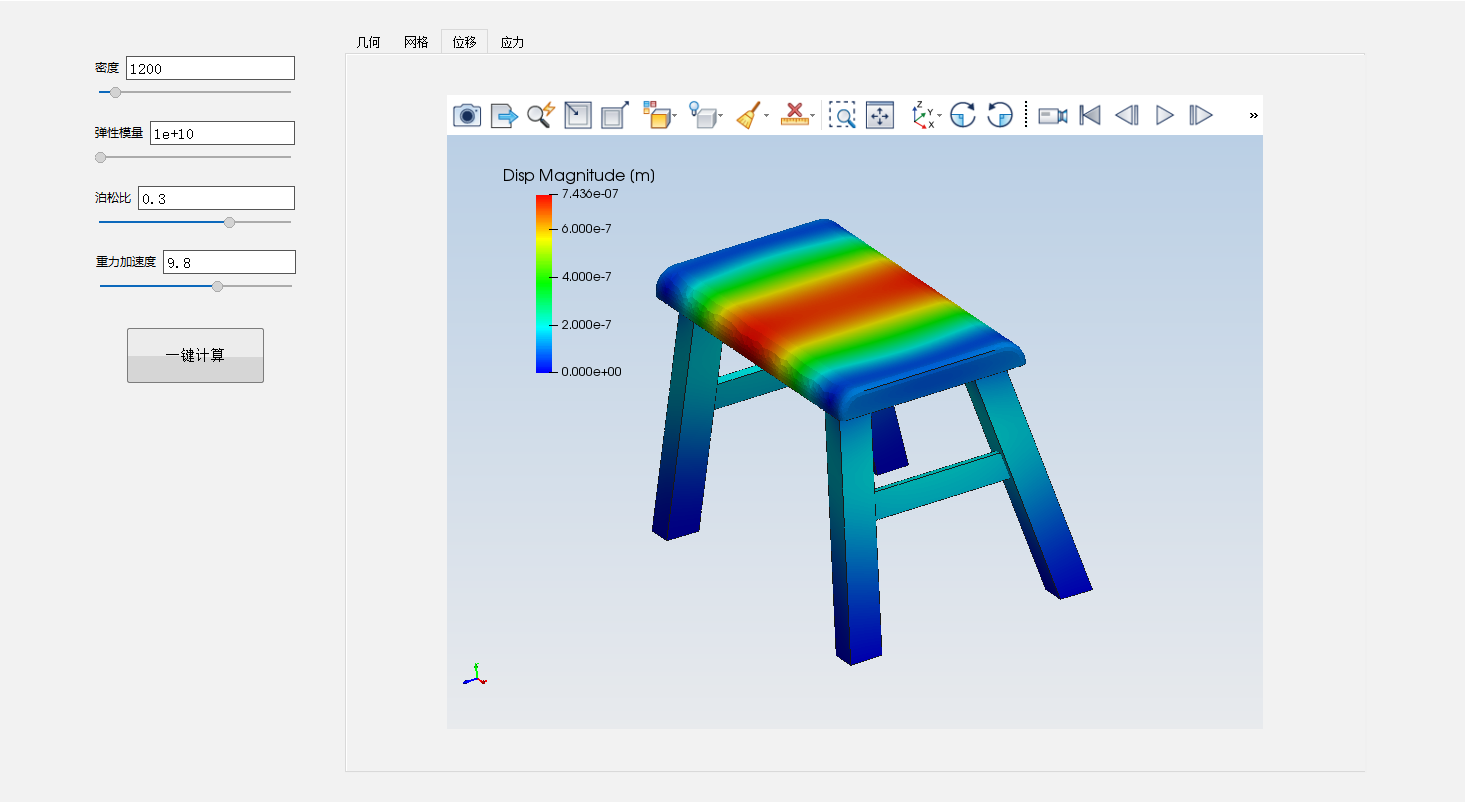Select the 位移 tab
This screenshot has width=1465, height=802.
click(464, 42)
